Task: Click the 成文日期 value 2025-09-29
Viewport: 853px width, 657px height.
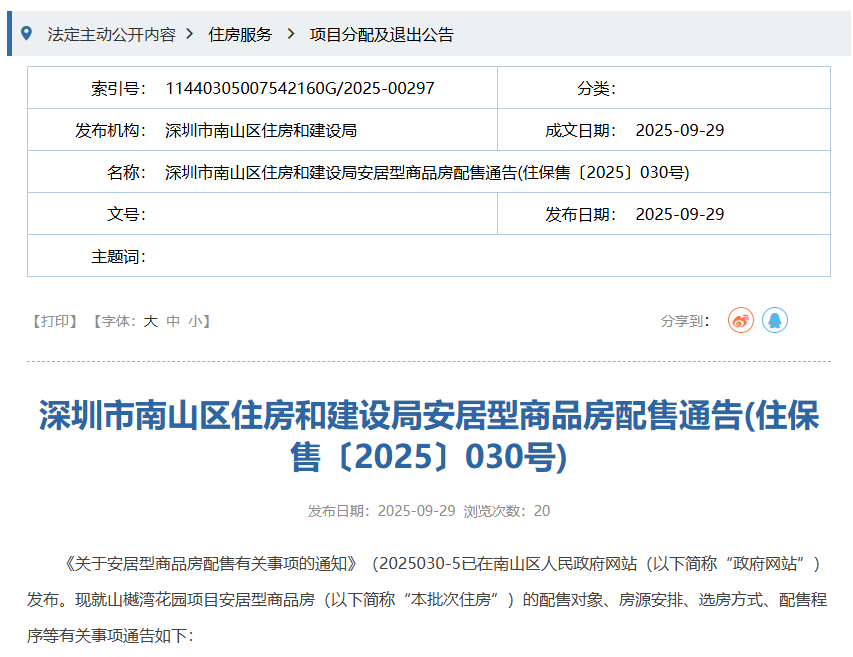Action: 679,130
